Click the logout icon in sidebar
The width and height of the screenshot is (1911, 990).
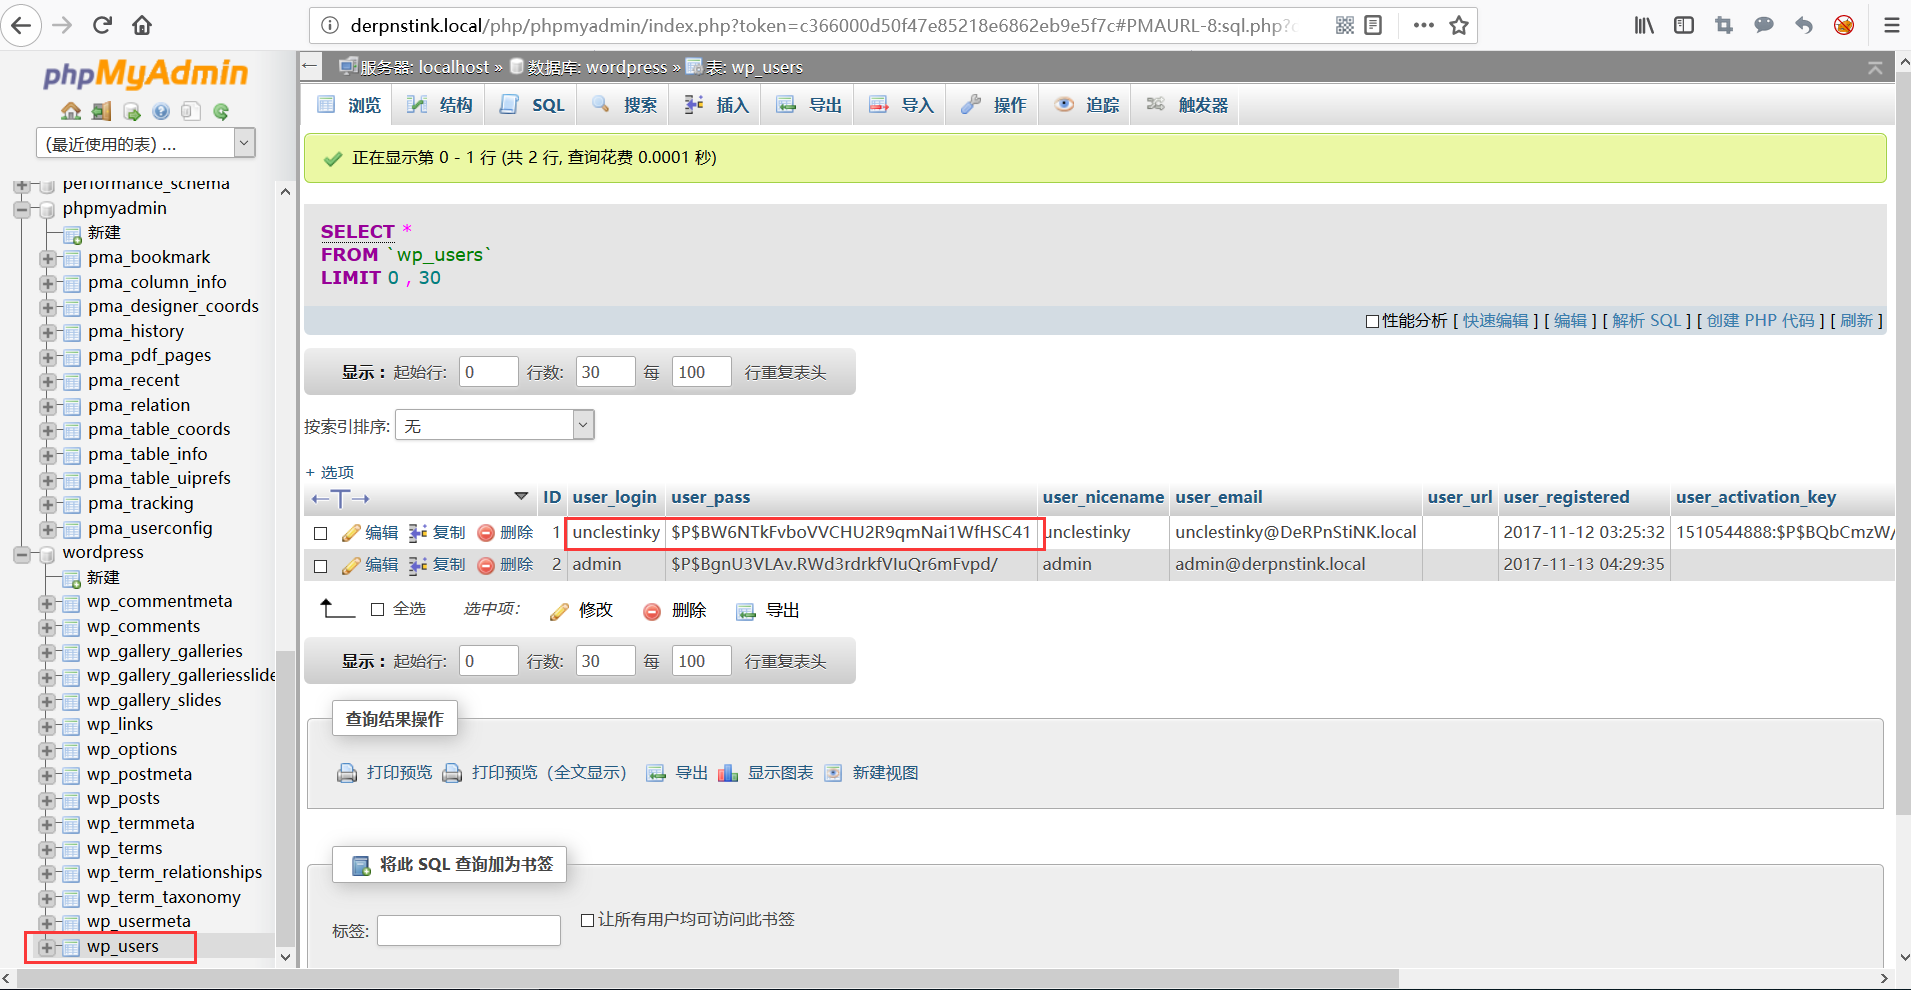pos(101,111)
